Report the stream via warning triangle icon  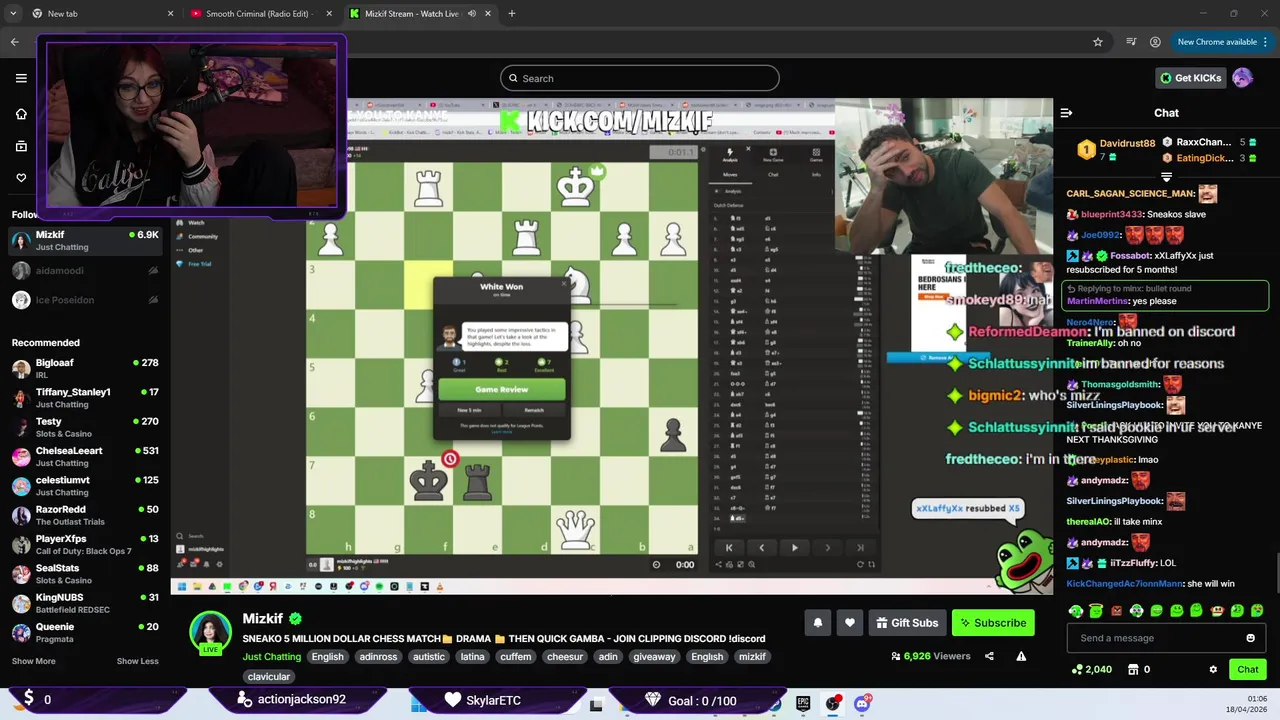pyautogui.click(x=1021, y=656)
